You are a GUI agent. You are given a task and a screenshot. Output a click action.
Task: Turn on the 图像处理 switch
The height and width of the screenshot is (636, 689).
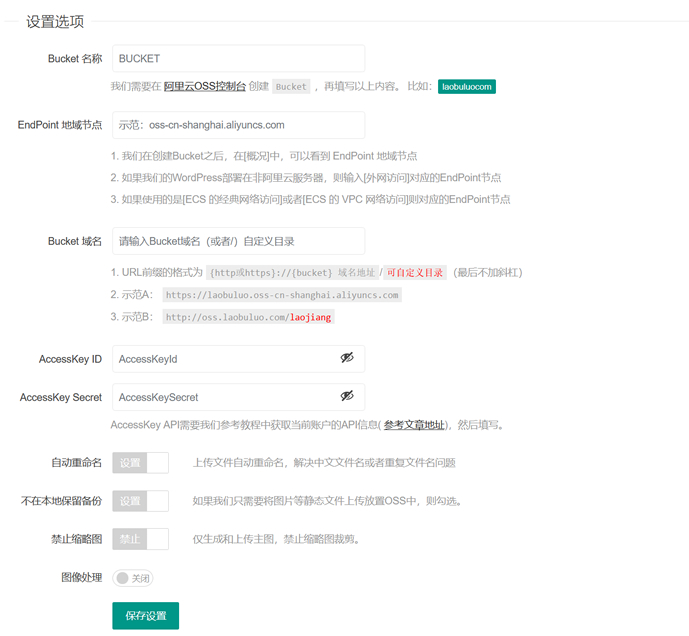click(133, 578)
